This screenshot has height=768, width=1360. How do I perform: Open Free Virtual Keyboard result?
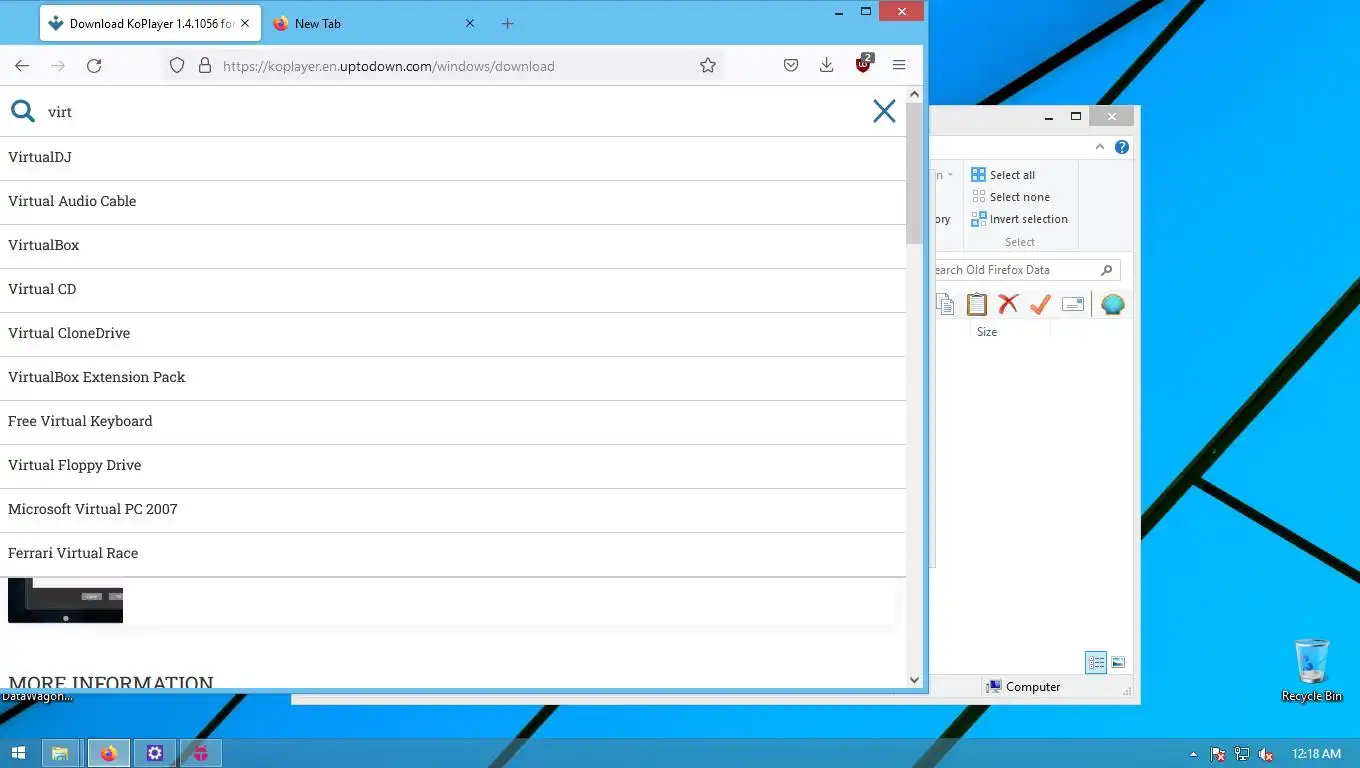(x=452, y=421)
